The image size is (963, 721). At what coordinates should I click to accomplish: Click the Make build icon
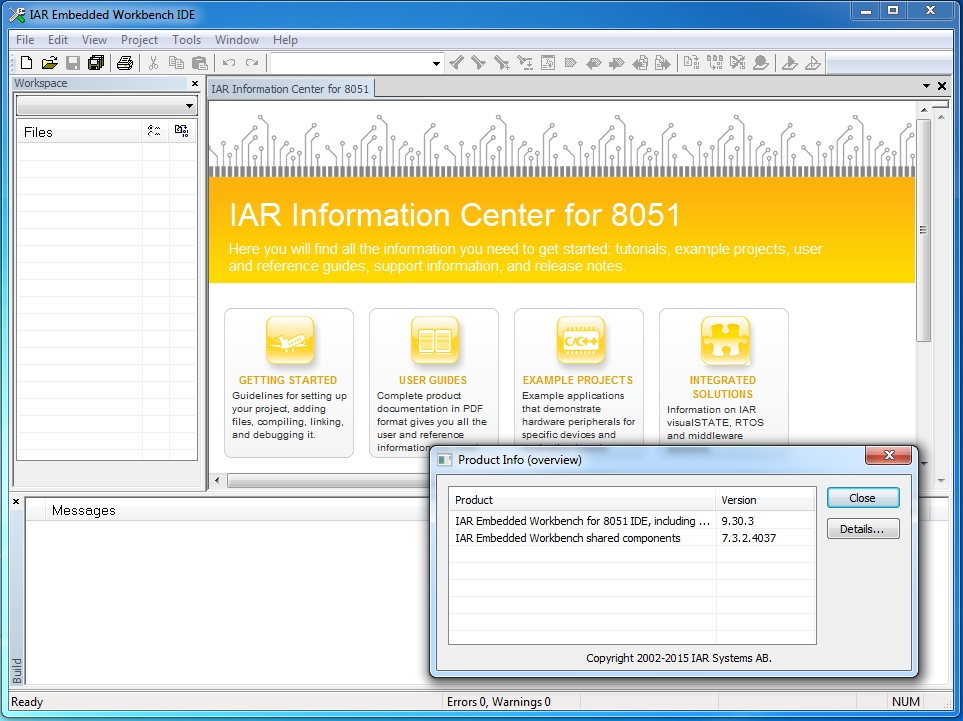click(715, 63)
